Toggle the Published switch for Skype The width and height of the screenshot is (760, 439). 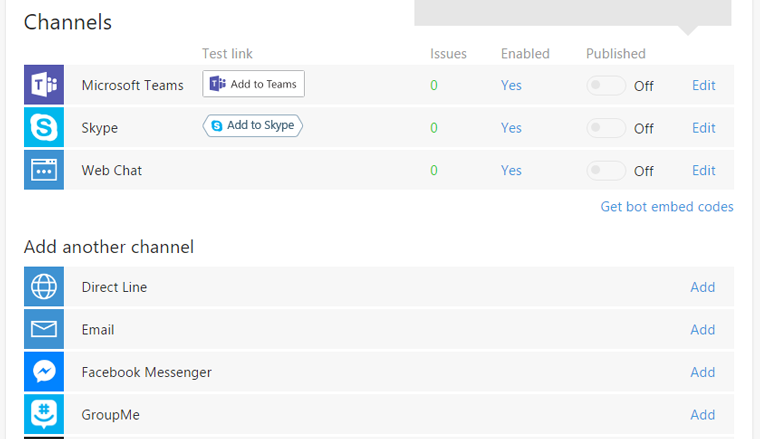(x=606, y=128)
